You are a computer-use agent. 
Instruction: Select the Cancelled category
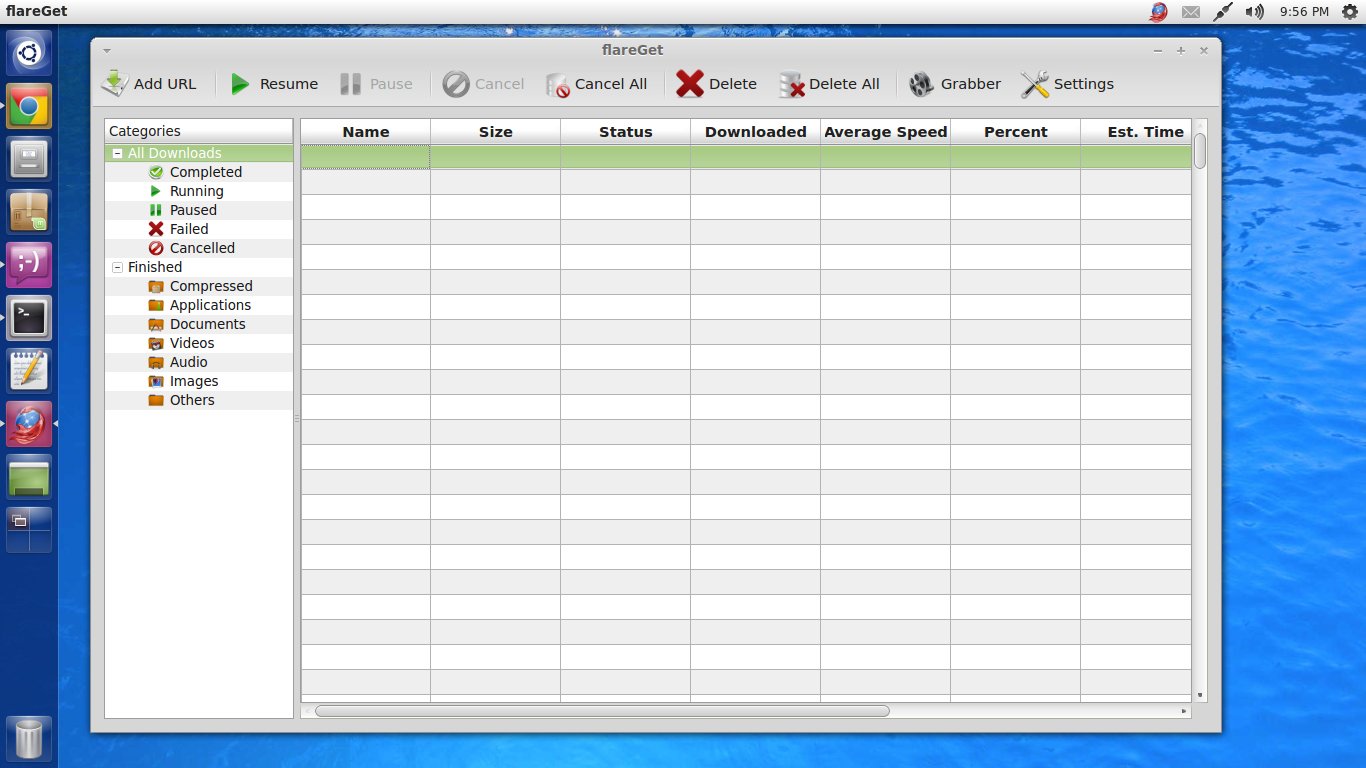201,248
